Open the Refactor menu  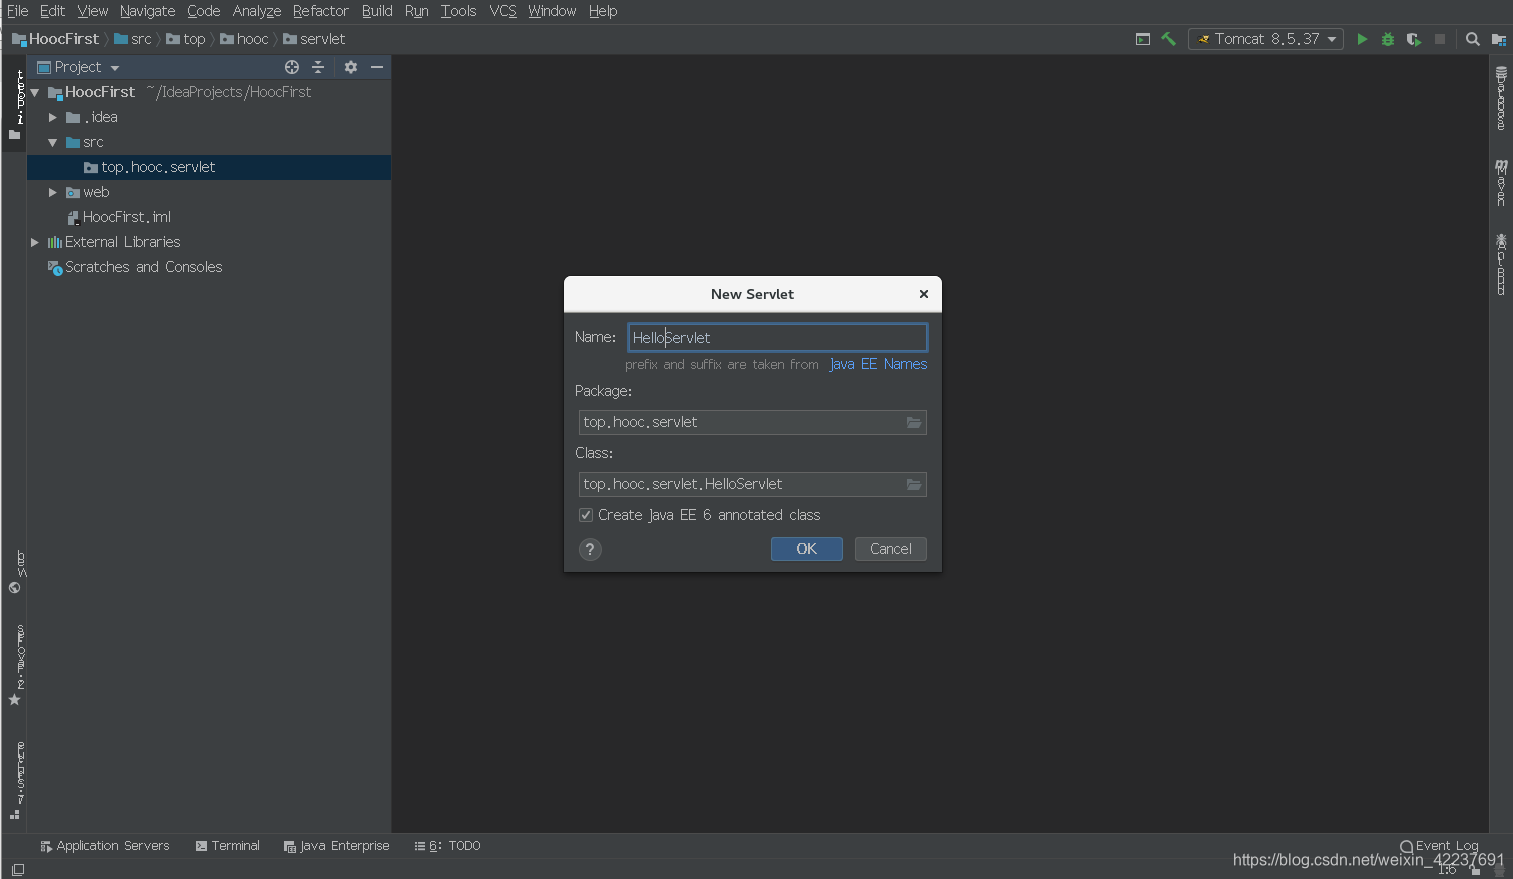click(x=320, y=11)
